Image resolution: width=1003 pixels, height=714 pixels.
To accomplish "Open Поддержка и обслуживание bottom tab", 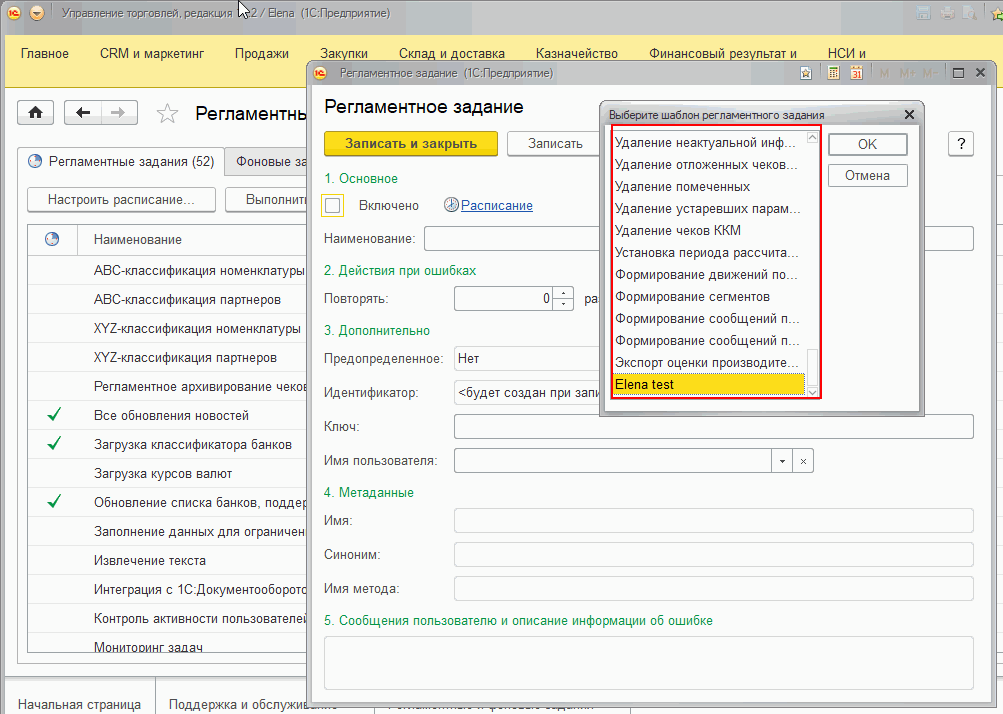I will pos(253,704).
